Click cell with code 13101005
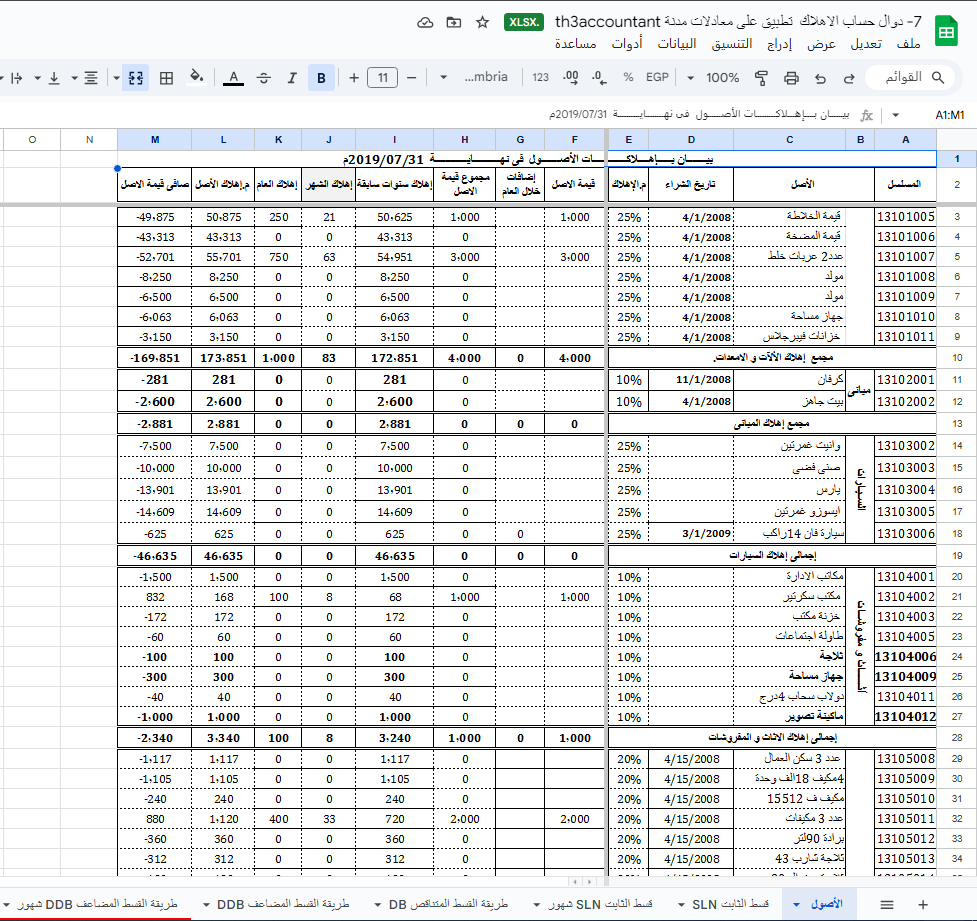The image size is (977, 921). (905, 217)
